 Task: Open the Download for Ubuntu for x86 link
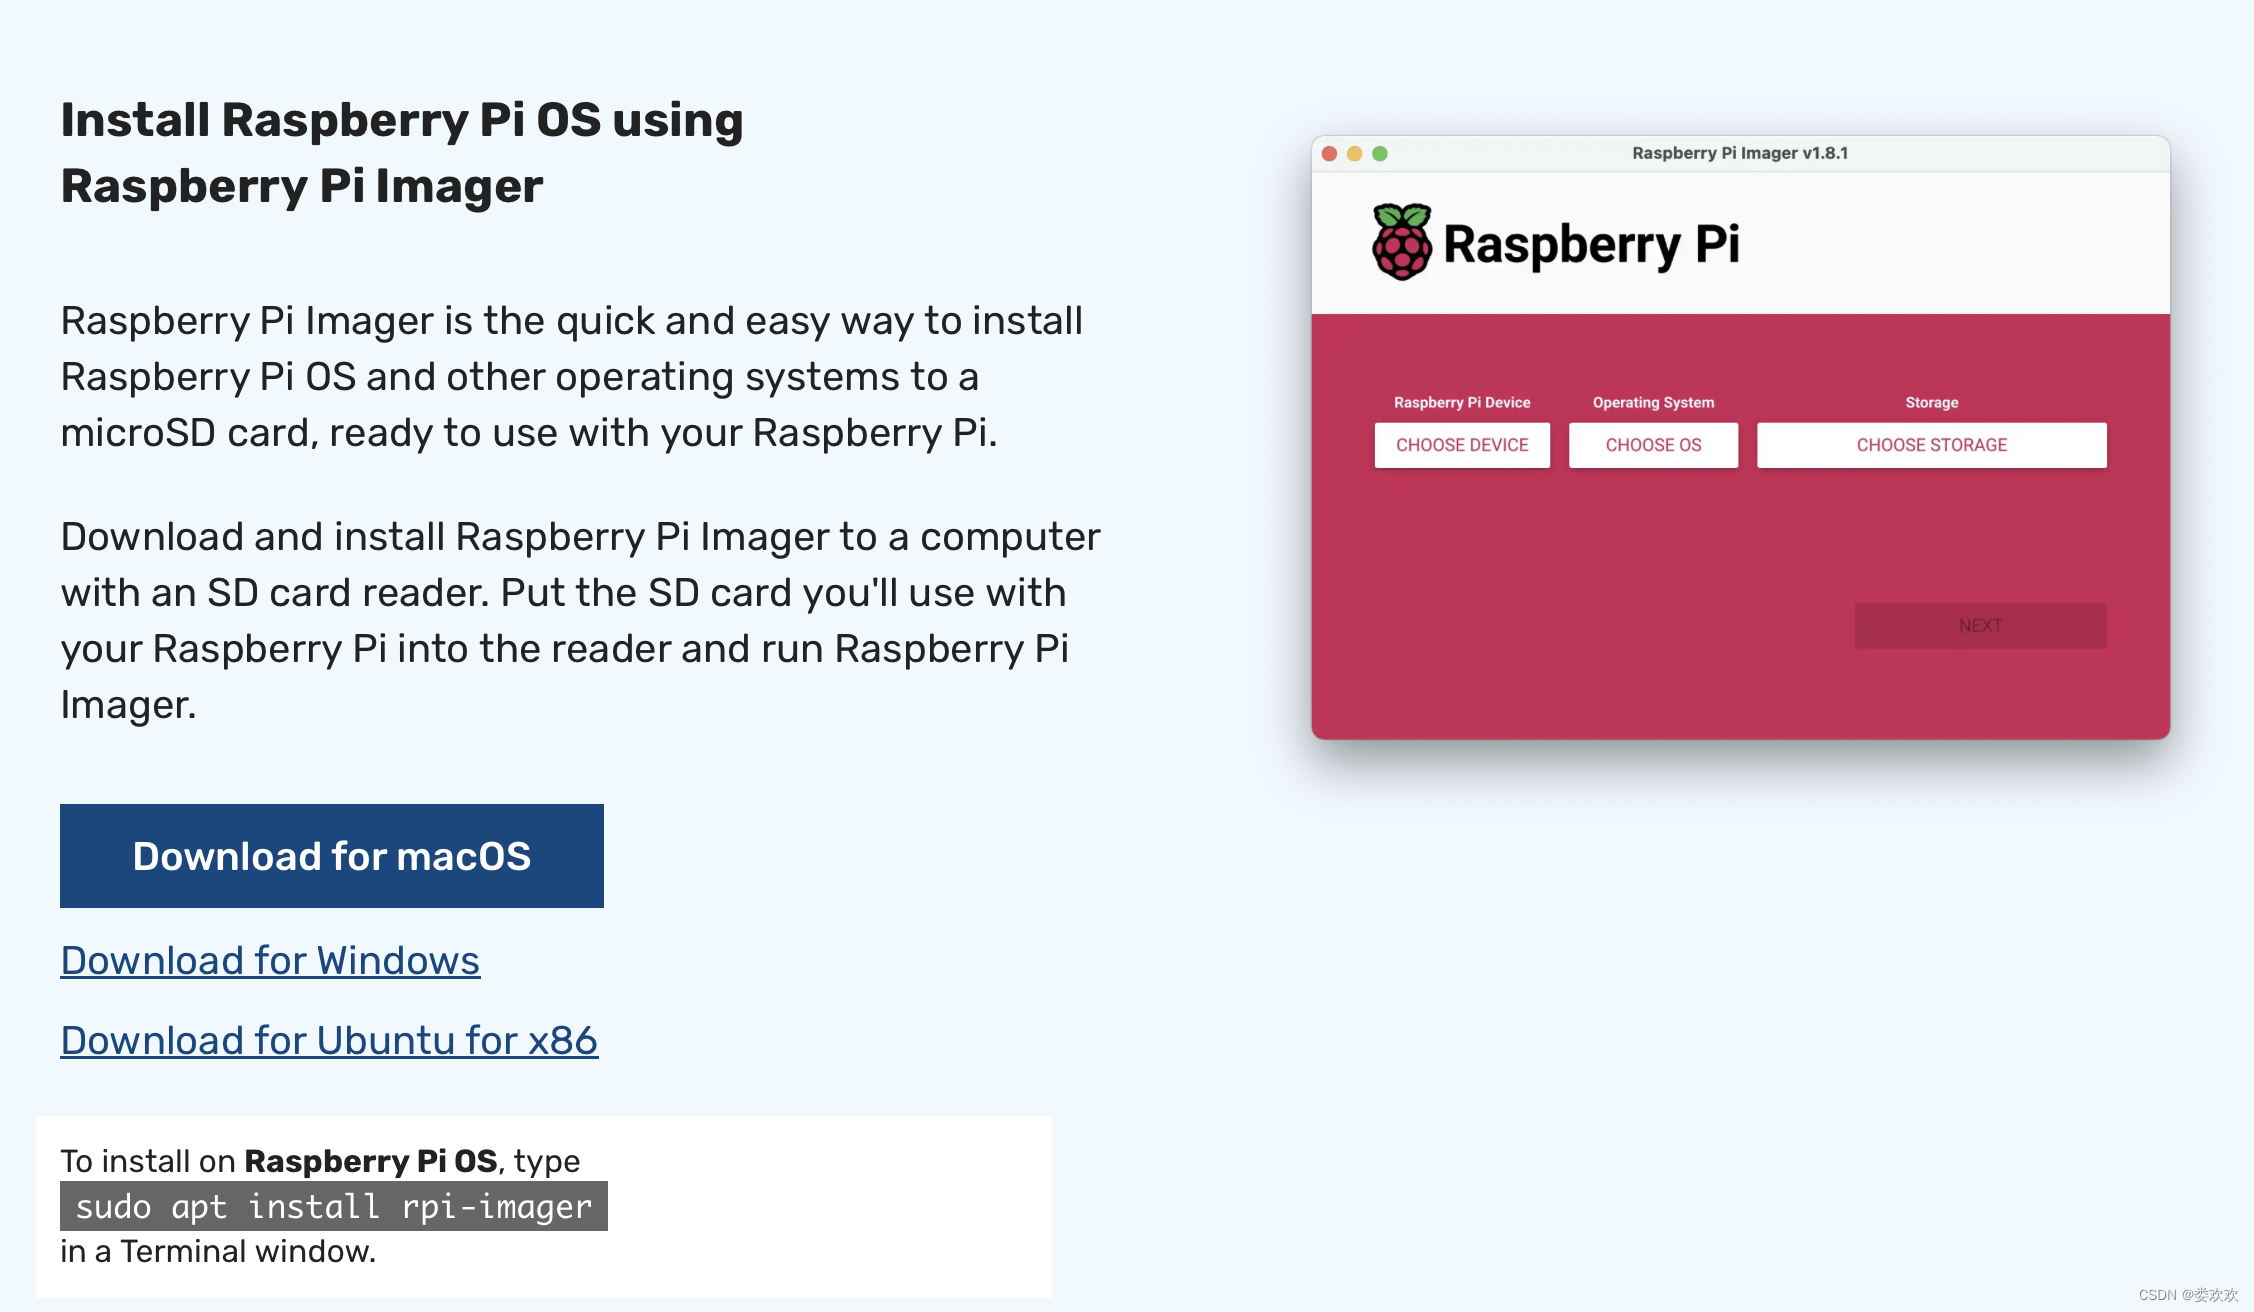329,1040
